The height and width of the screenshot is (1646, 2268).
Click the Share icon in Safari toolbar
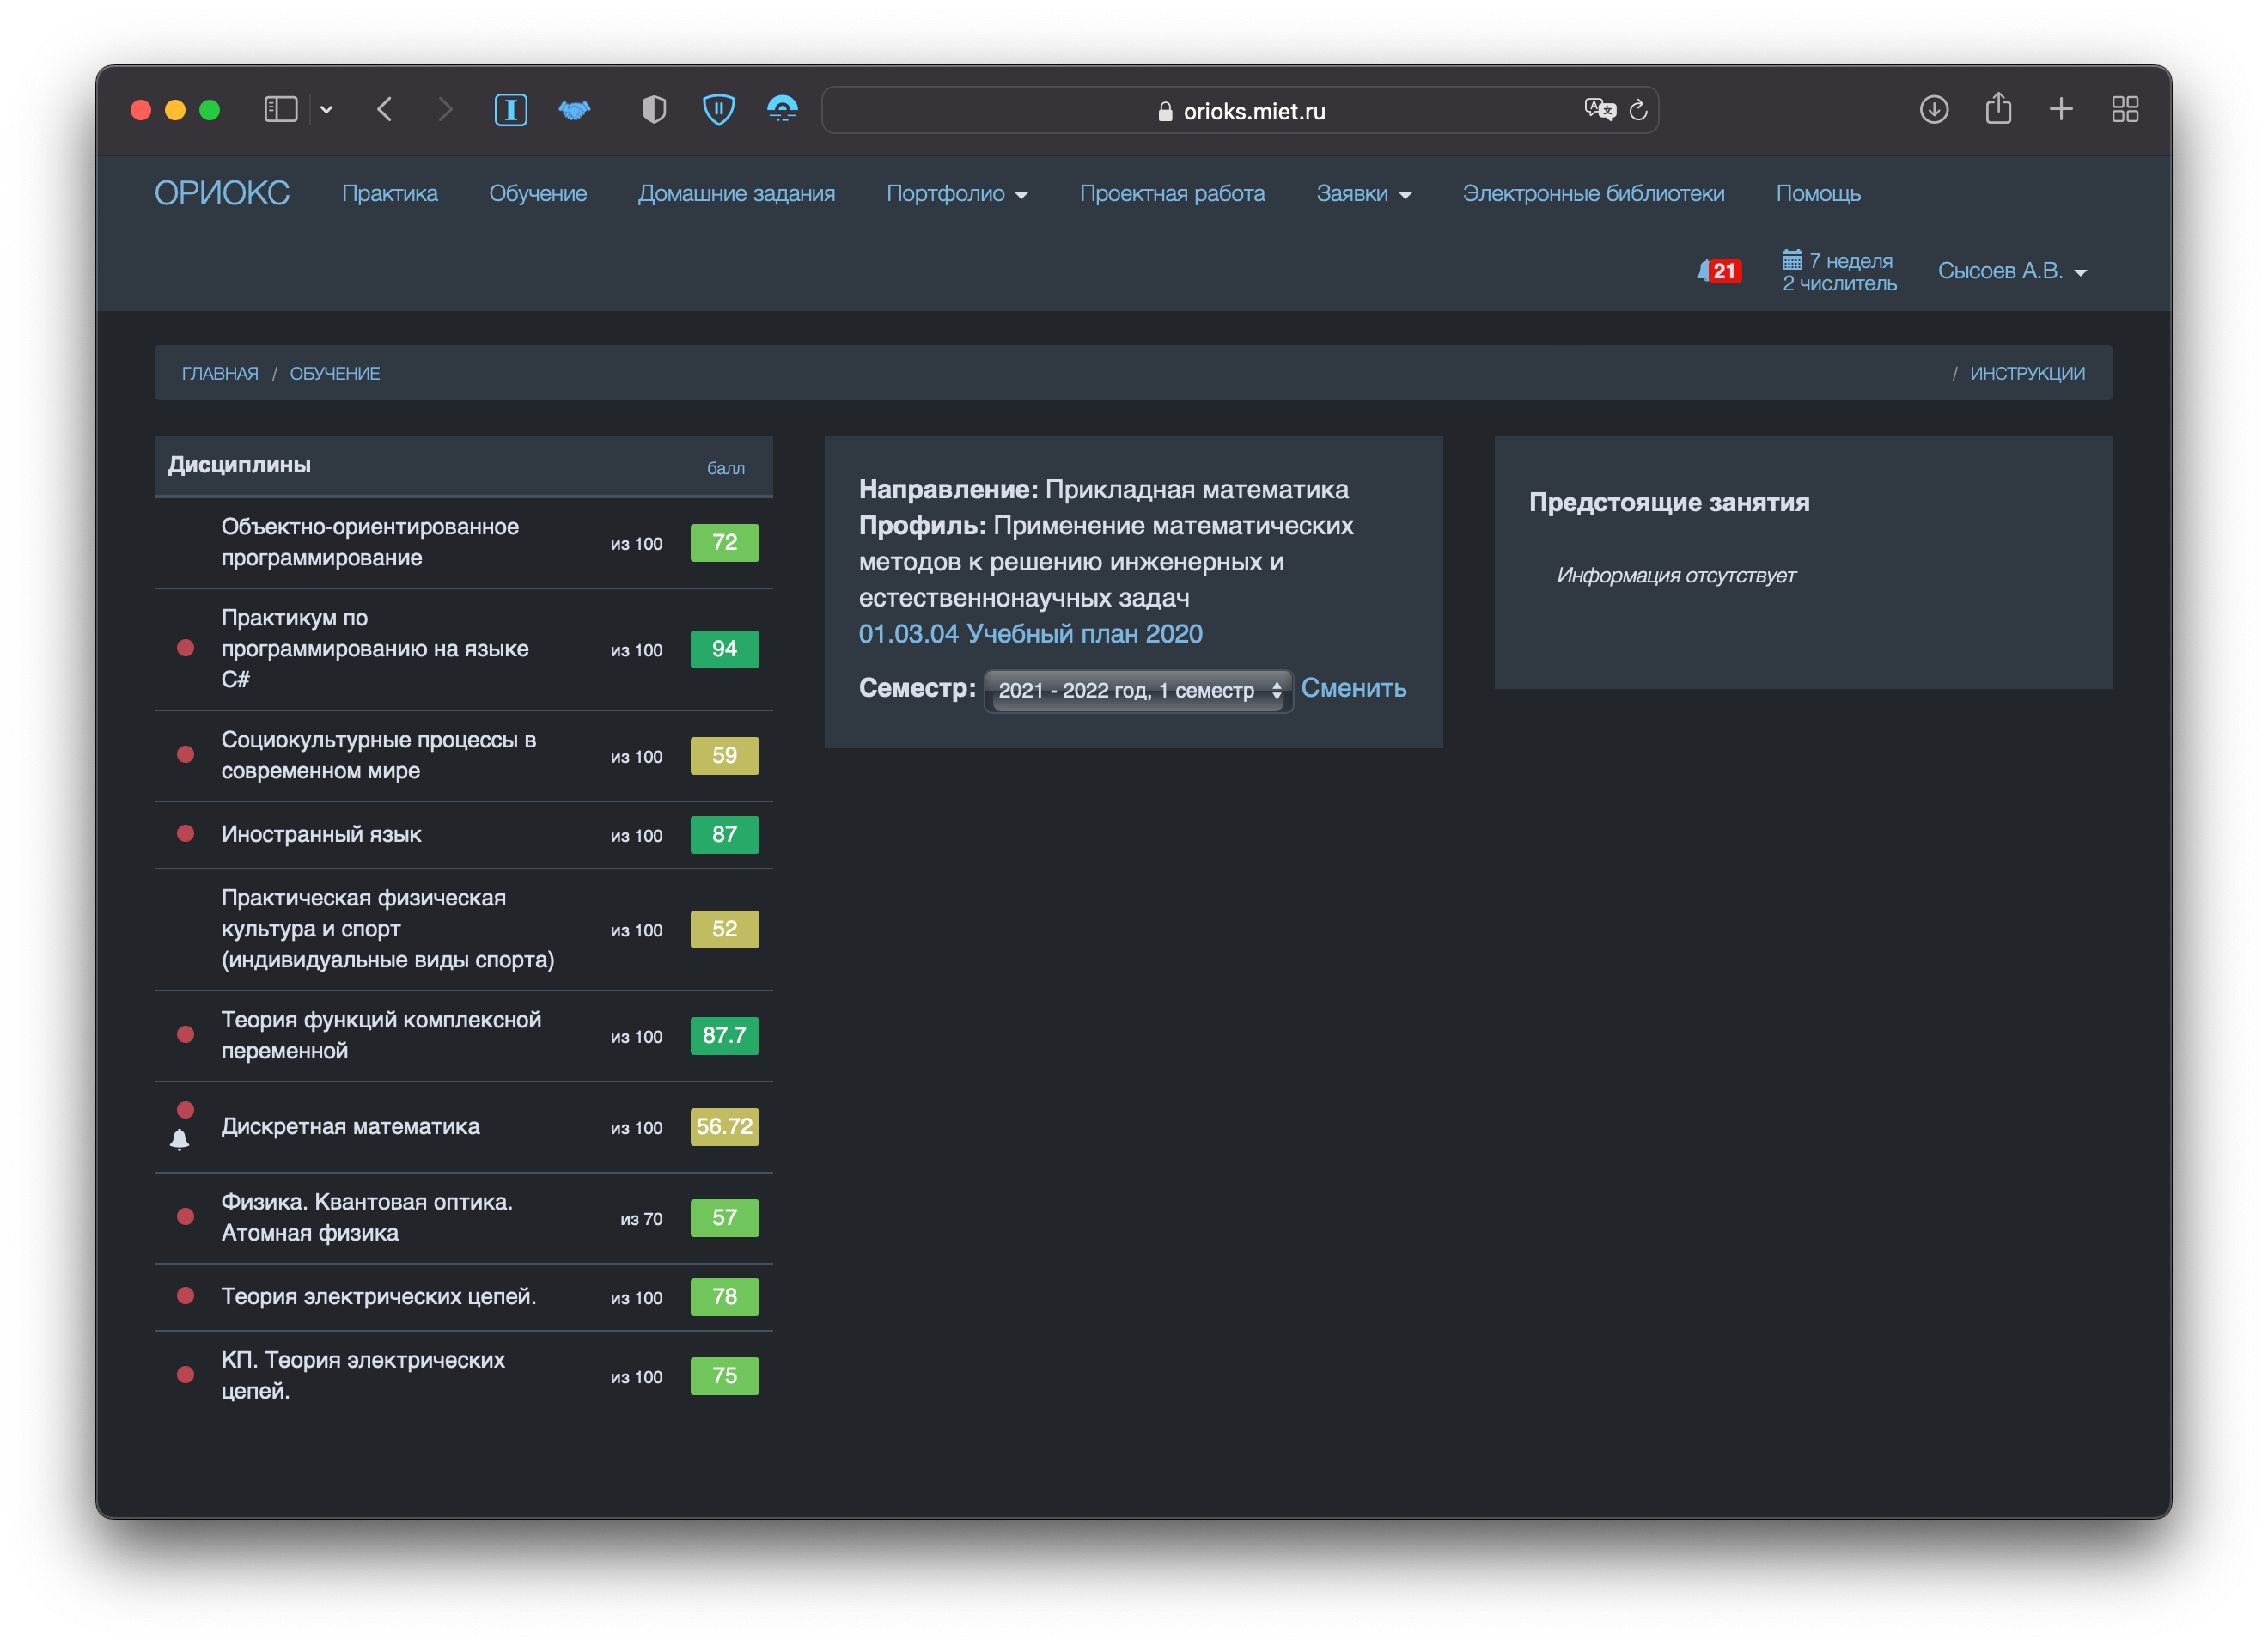tap(1997, 109)
